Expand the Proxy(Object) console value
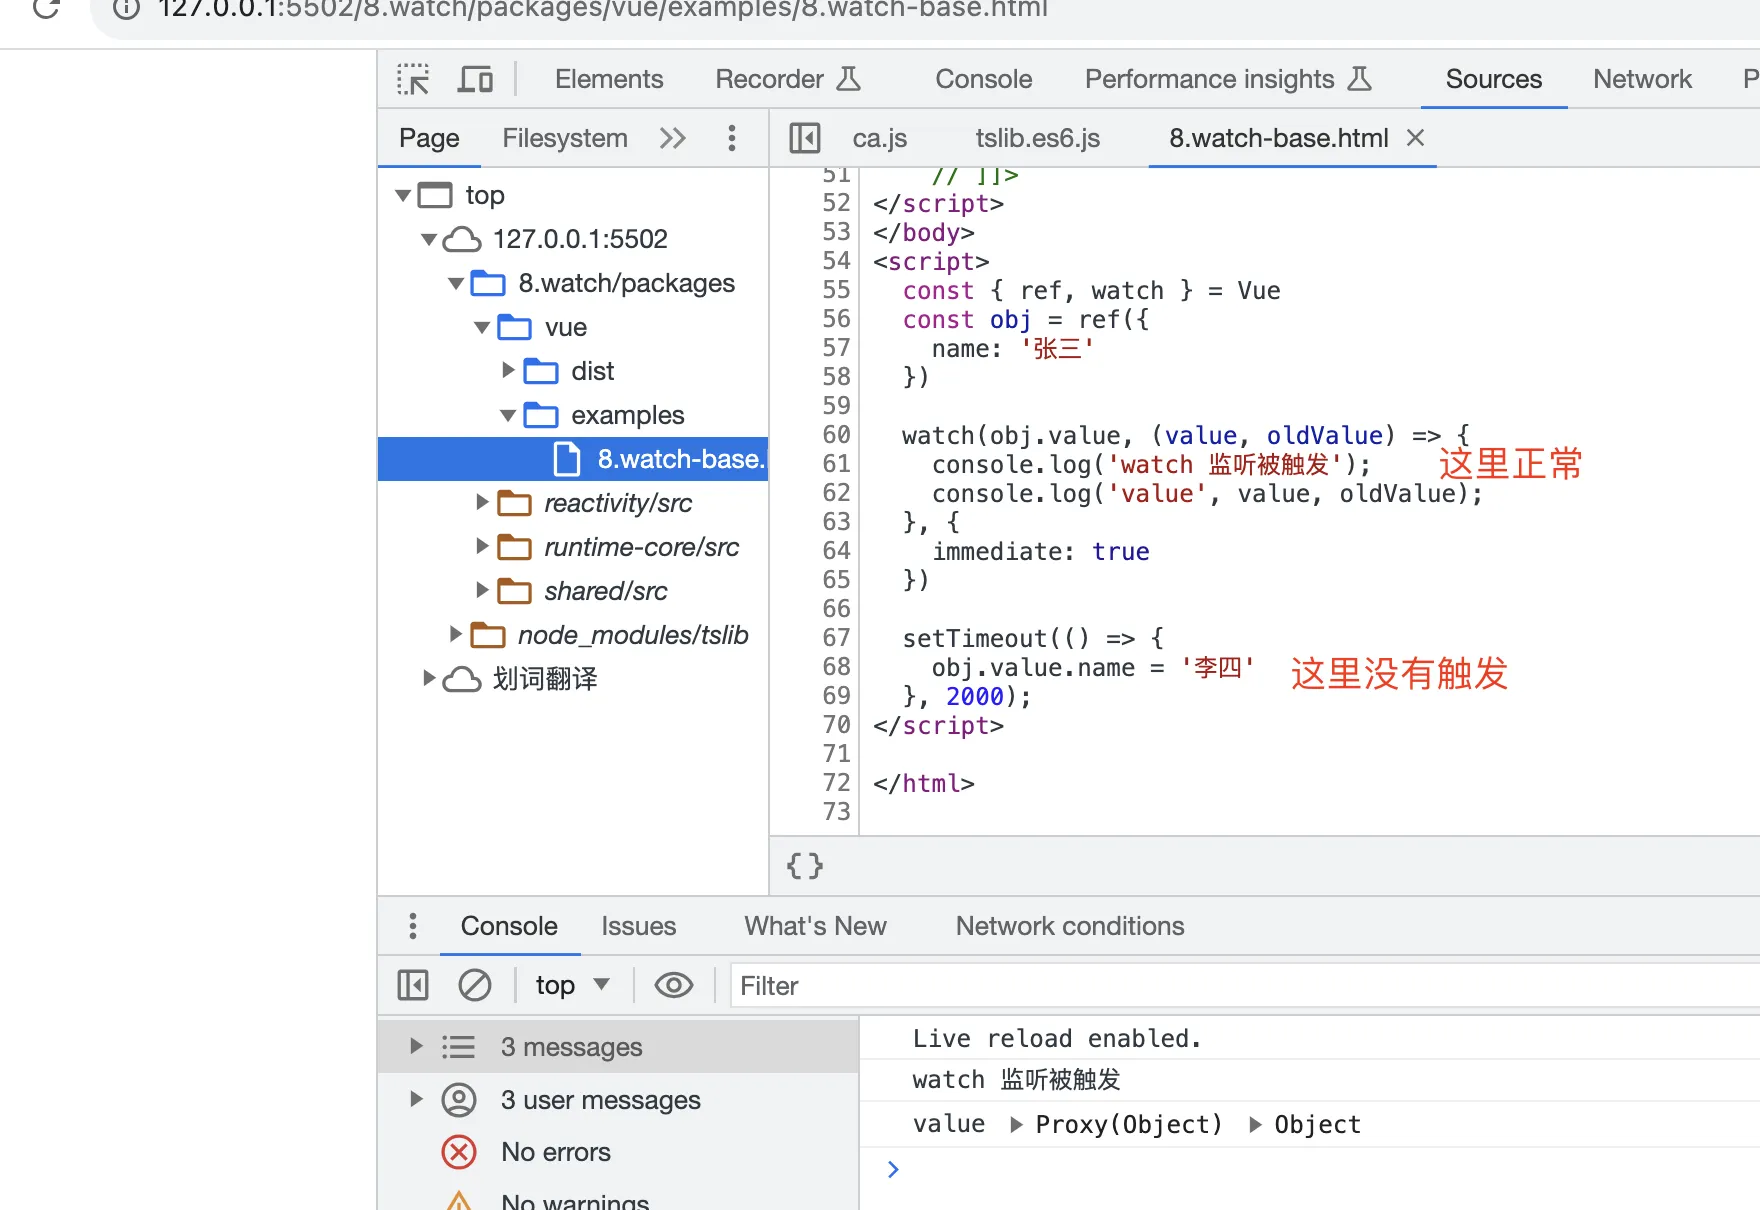Screen dimensions: 1760x1210 (1016, 1125)
